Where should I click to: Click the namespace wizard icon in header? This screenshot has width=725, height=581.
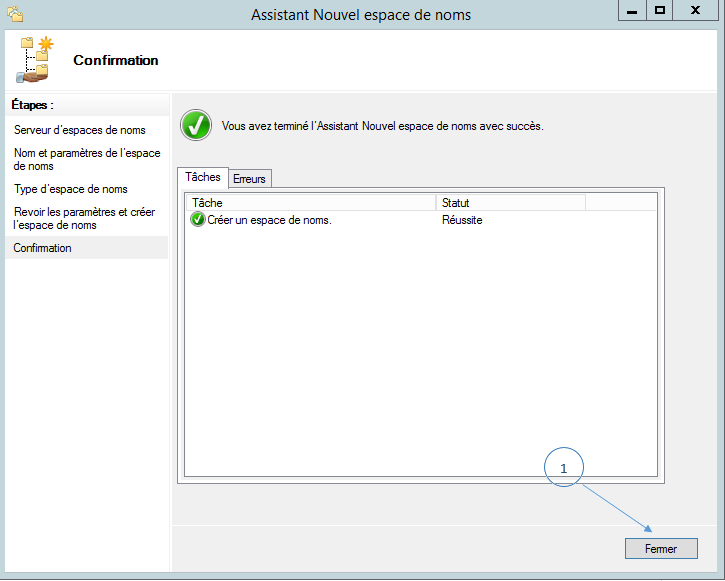[x=36, y=60]
